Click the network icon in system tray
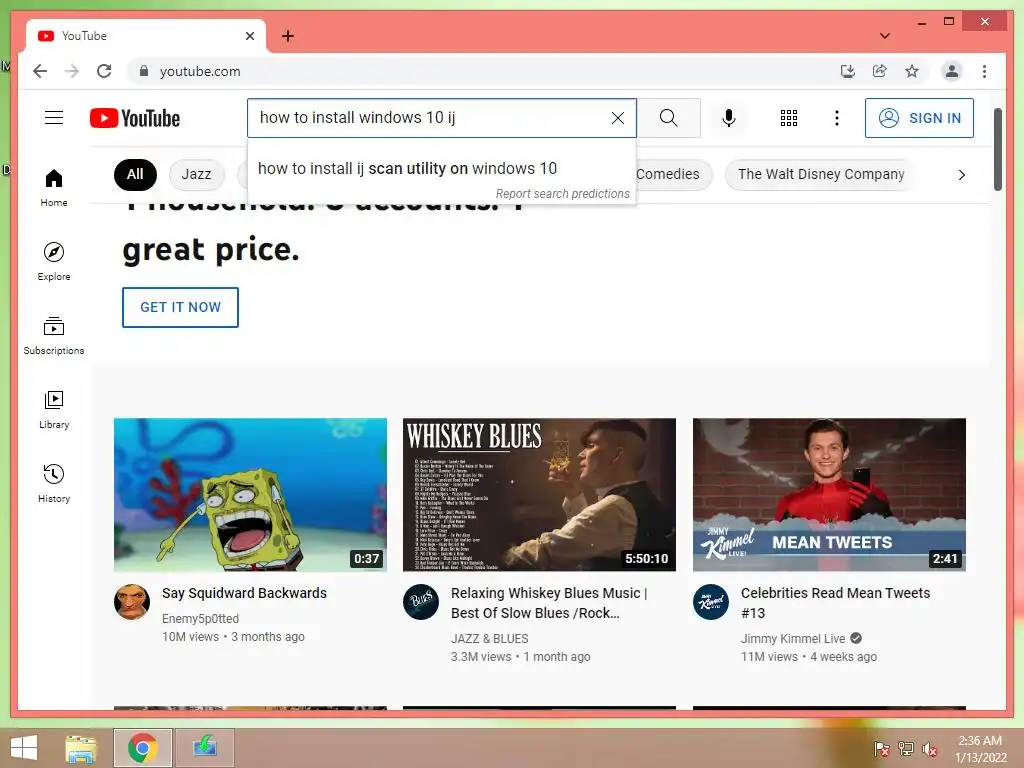 tap(905, 749)
